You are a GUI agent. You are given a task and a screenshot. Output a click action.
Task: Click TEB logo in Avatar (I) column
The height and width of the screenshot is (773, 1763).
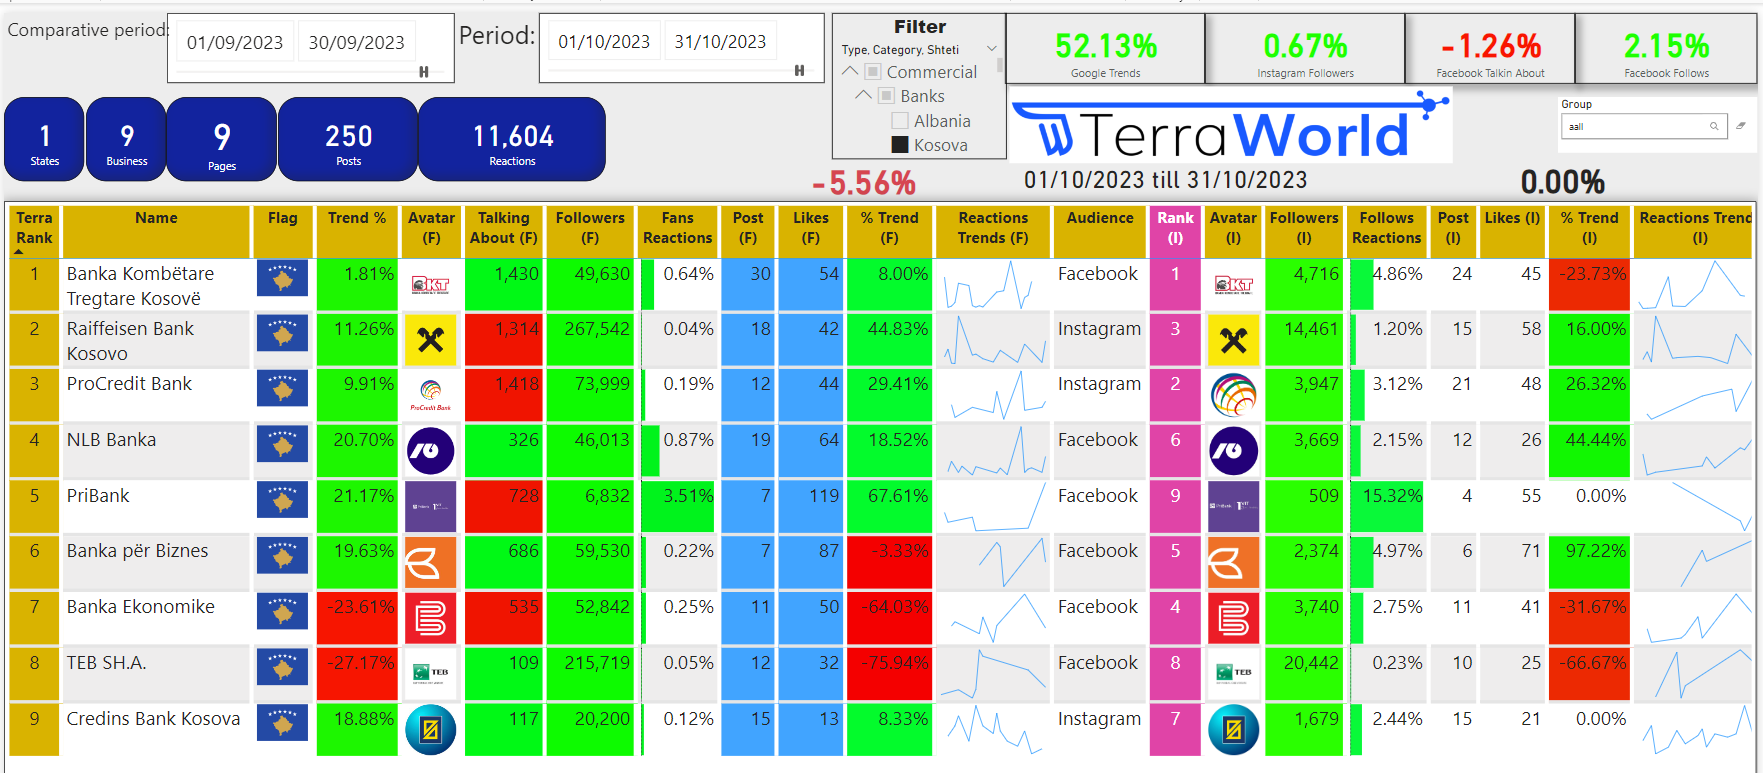(x=1234, y=673)
